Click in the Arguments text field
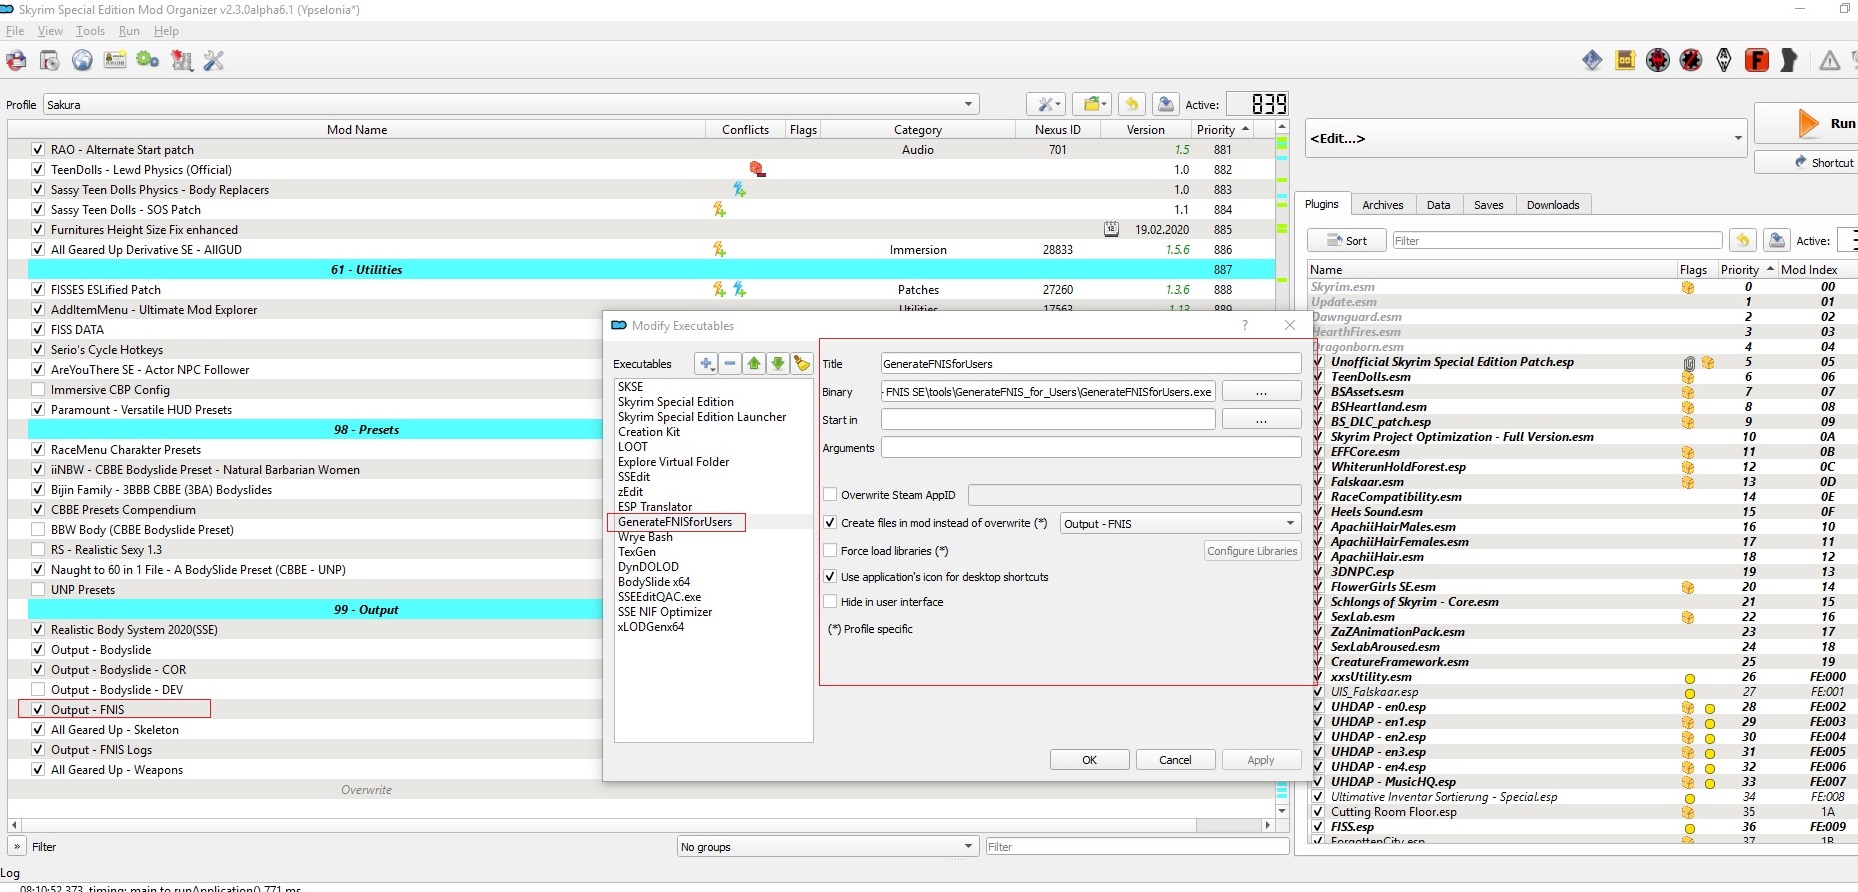 pos(1090,448)
